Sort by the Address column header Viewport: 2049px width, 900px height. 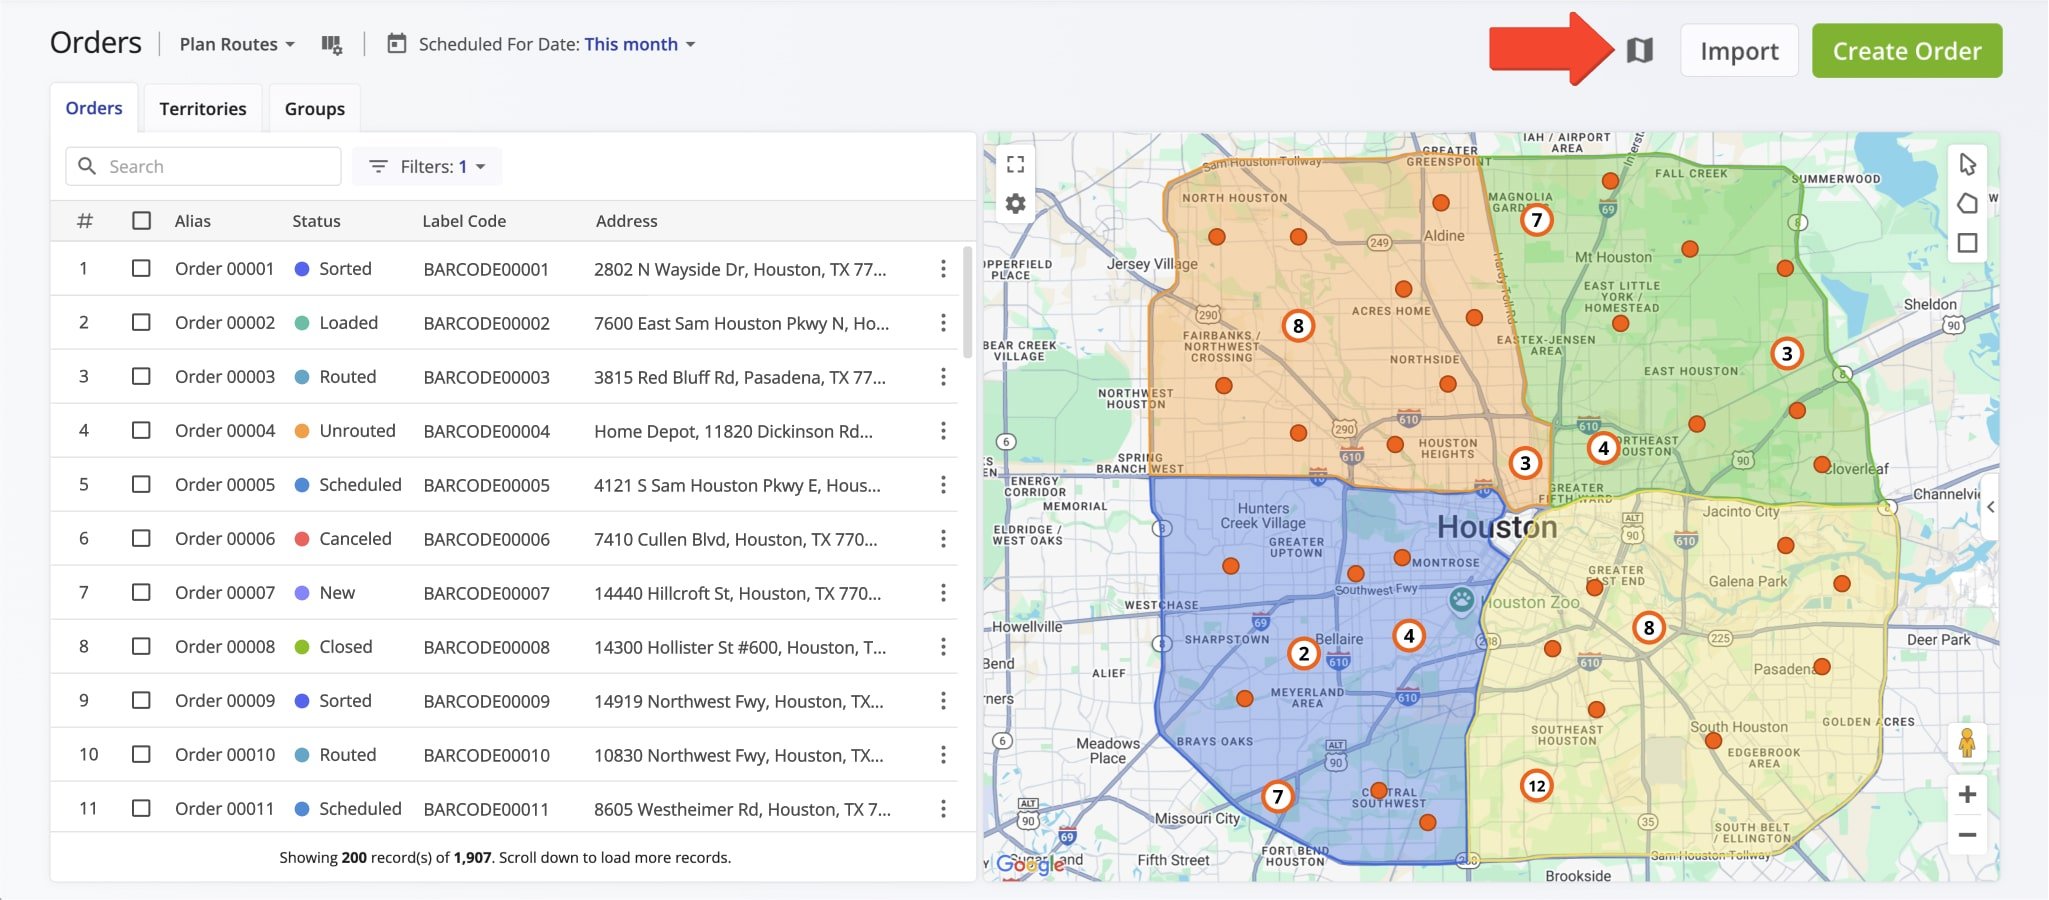tap(627, 221)
